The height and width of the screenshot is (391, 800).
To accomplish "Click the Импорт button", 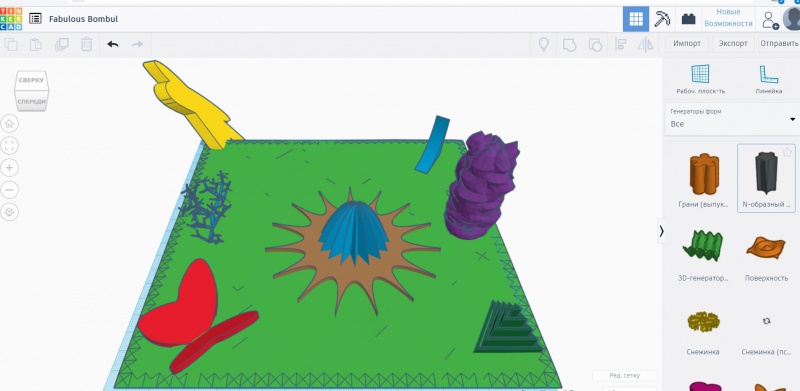I will (687, 43).
